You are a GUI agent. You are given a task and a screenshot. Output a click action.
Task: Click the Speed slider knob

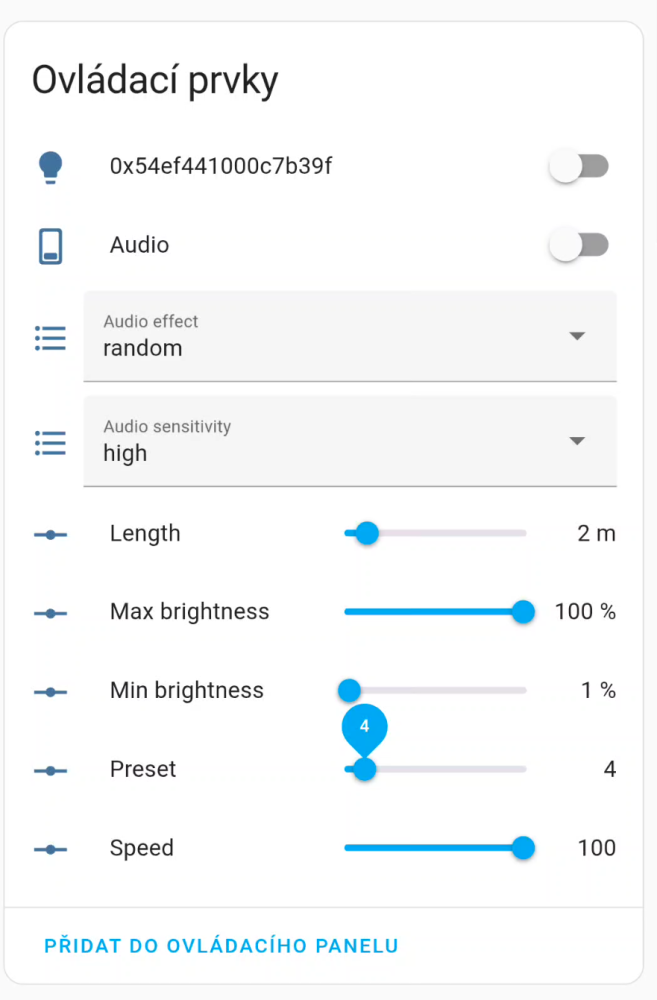point(523,848)
